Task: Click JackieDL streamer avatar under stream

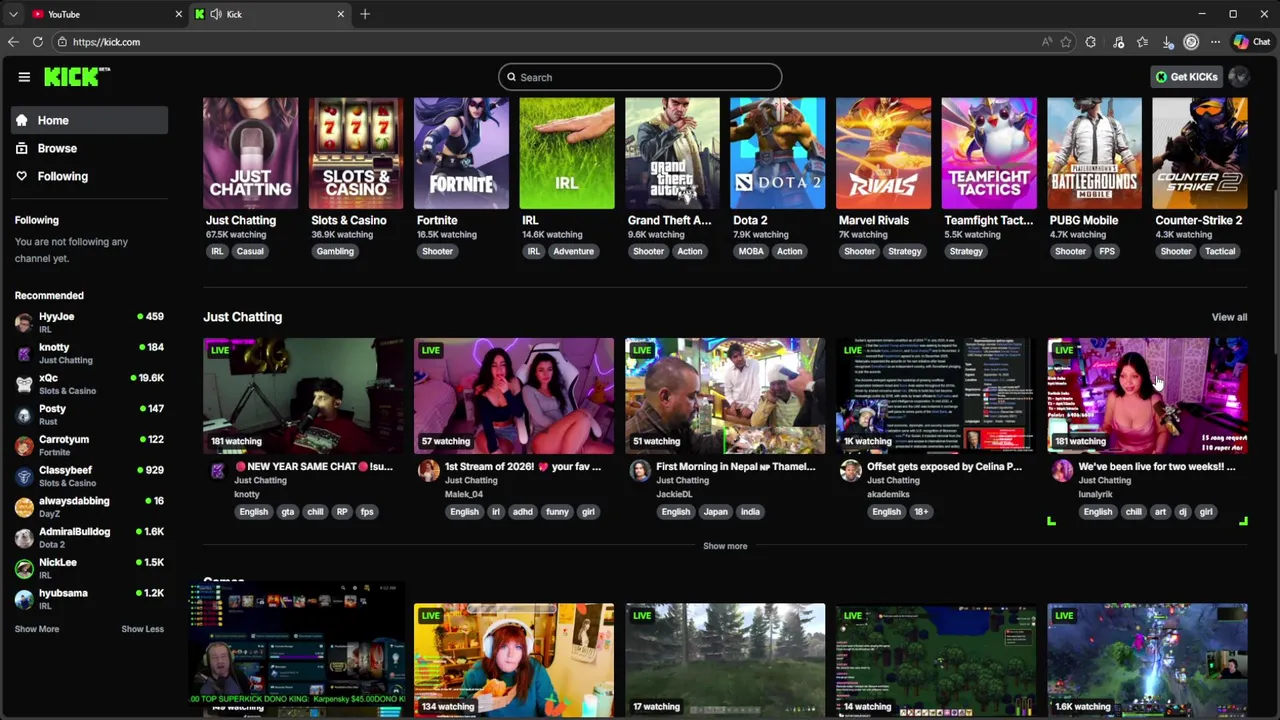Action: point(640,470)
